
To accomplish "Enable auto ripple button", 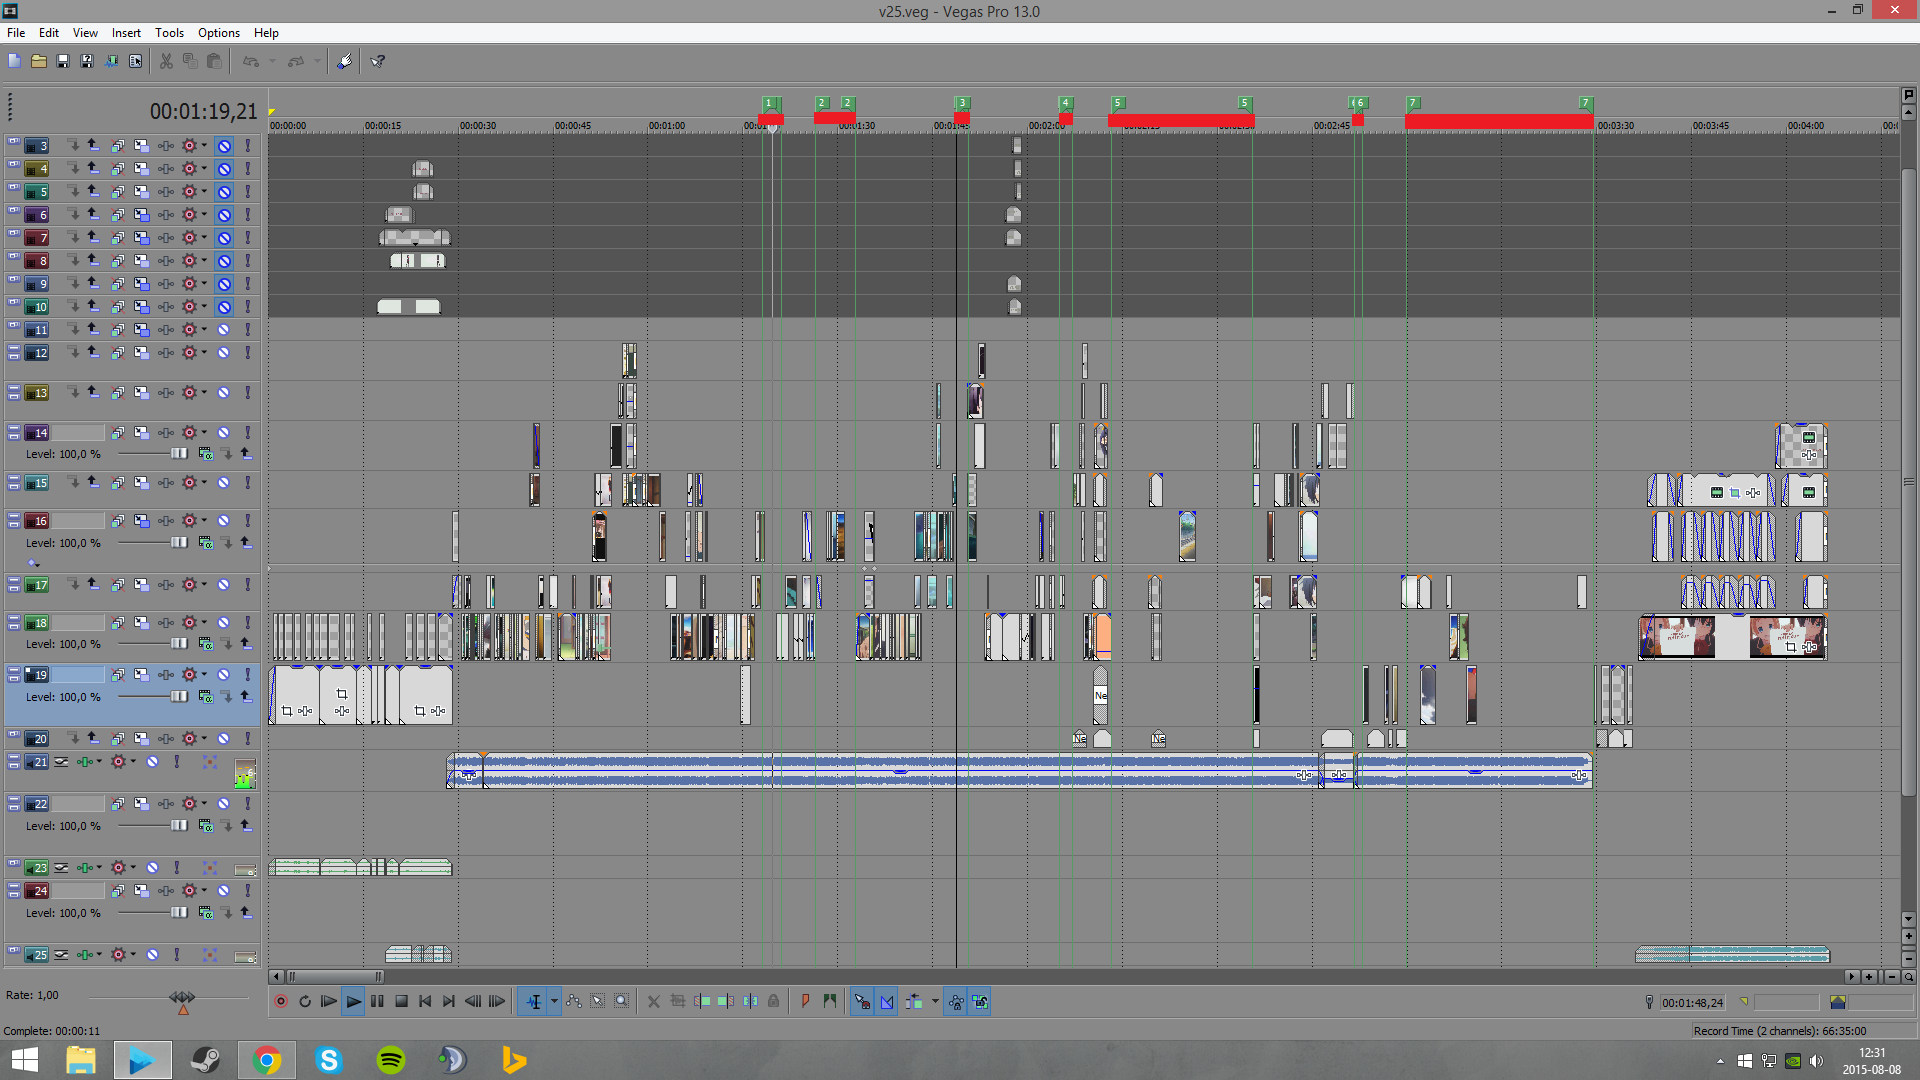I will tap(914, 1001).
